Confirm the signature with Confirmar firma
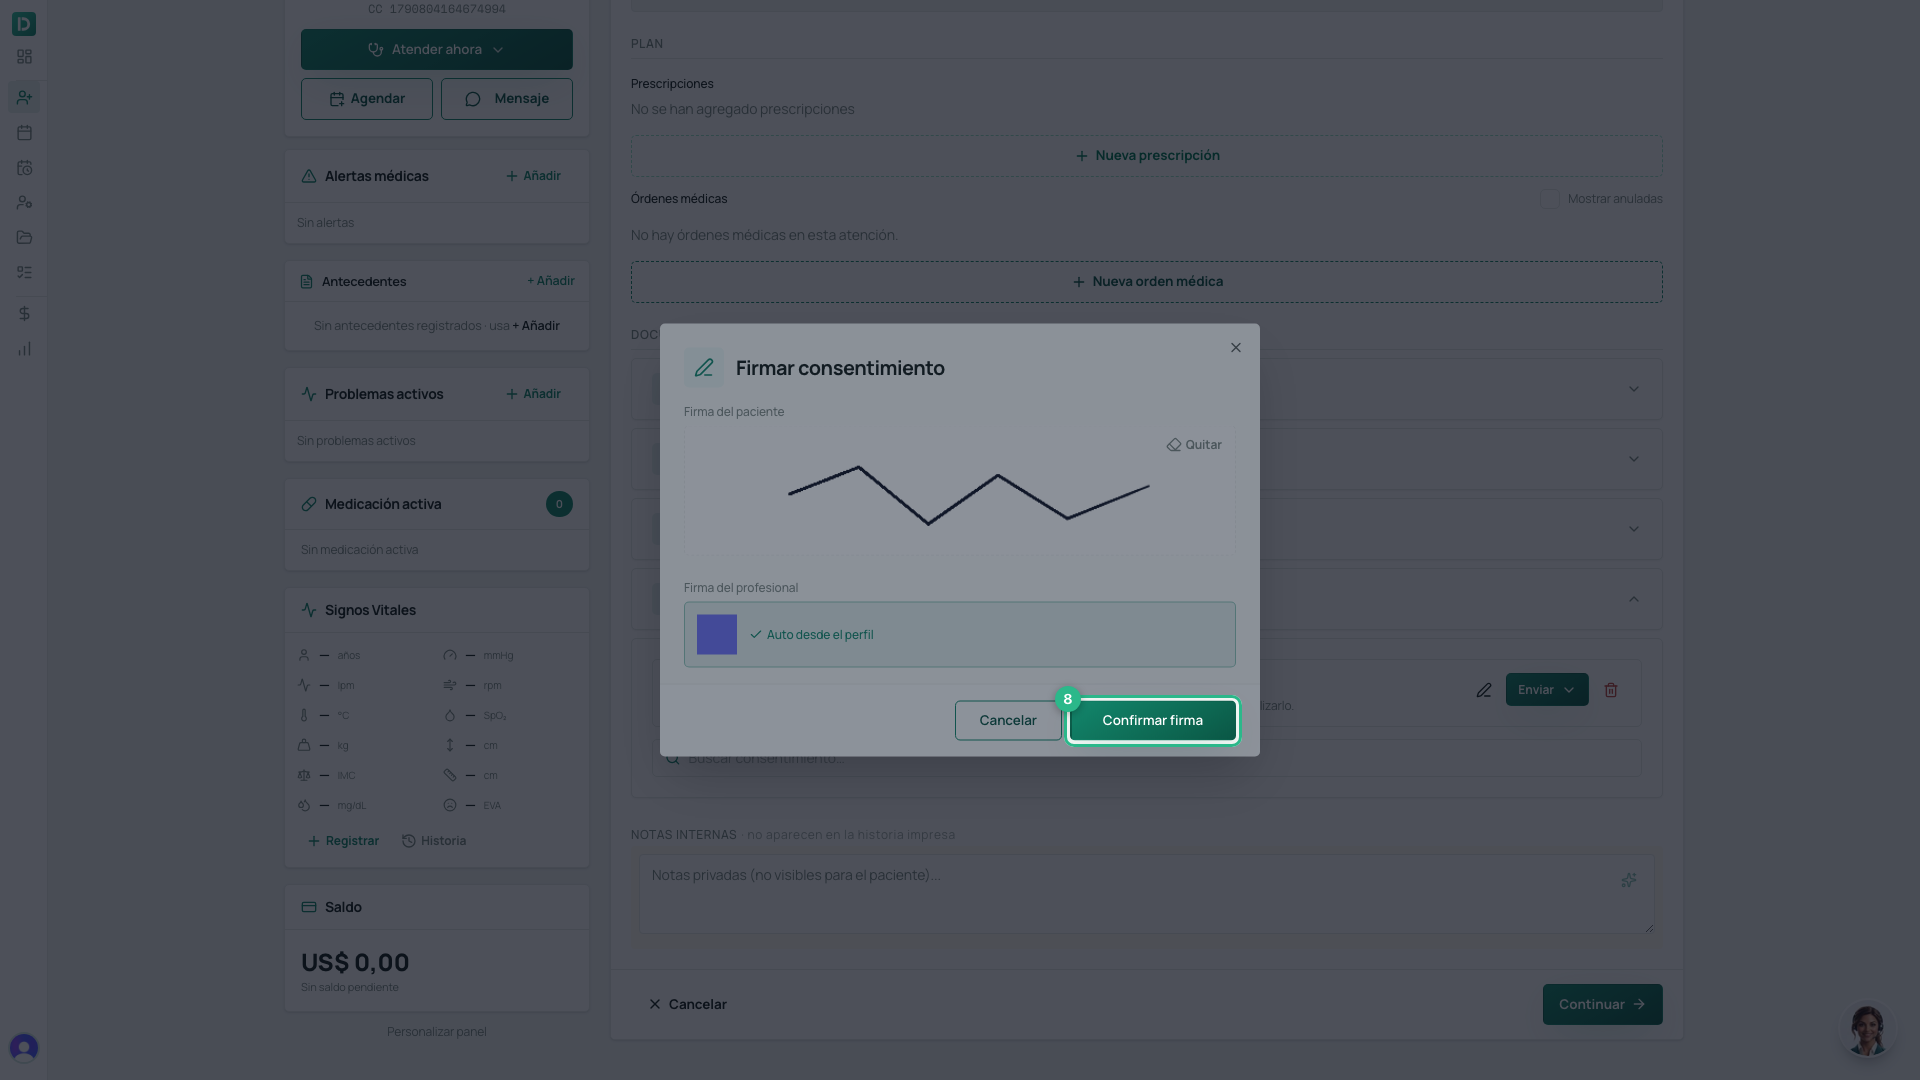Viewport: 1920px width, 1080px height. pos(1153,720)
